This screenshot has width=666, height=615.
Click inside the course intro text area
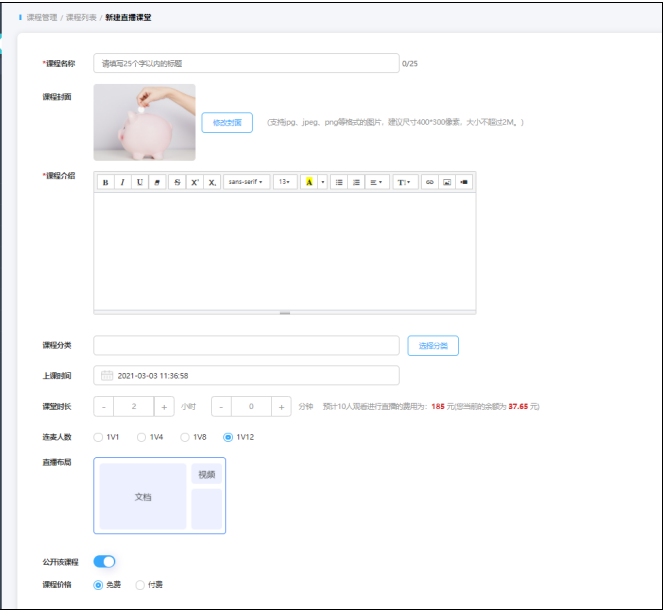pos(285,251)
